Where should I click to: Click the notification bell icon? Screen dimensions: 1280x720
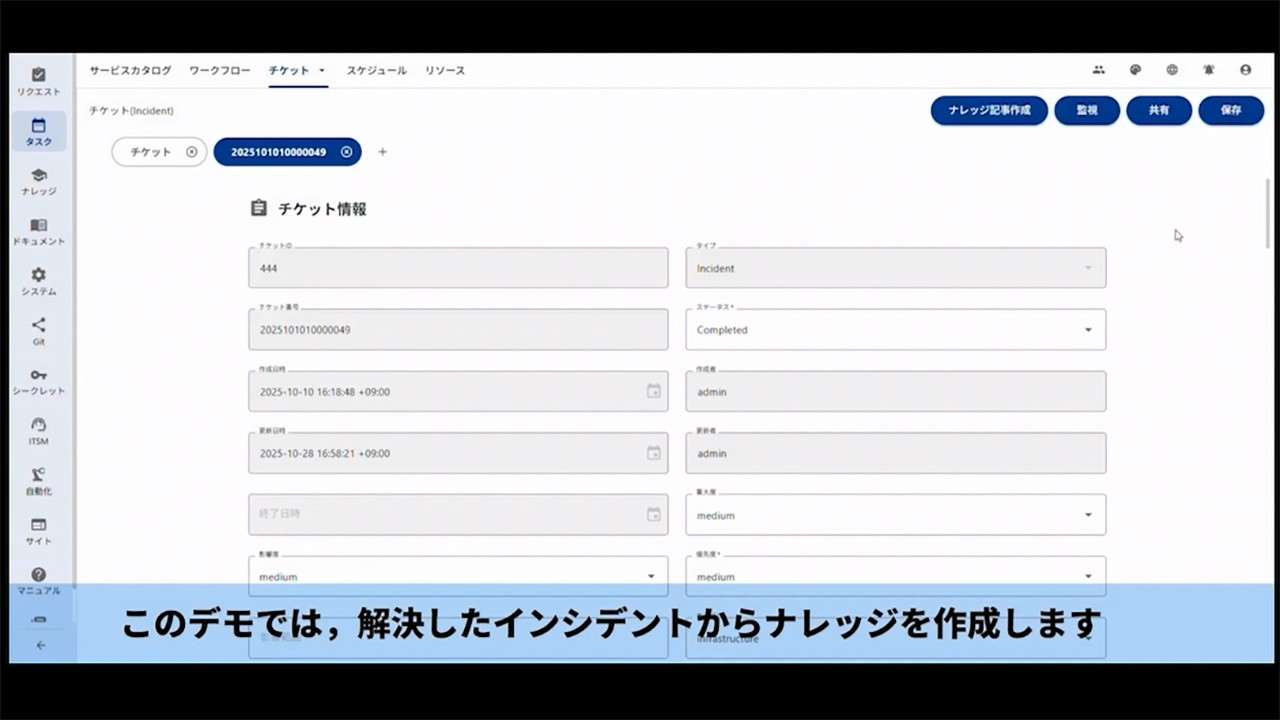click(1208, 70)
